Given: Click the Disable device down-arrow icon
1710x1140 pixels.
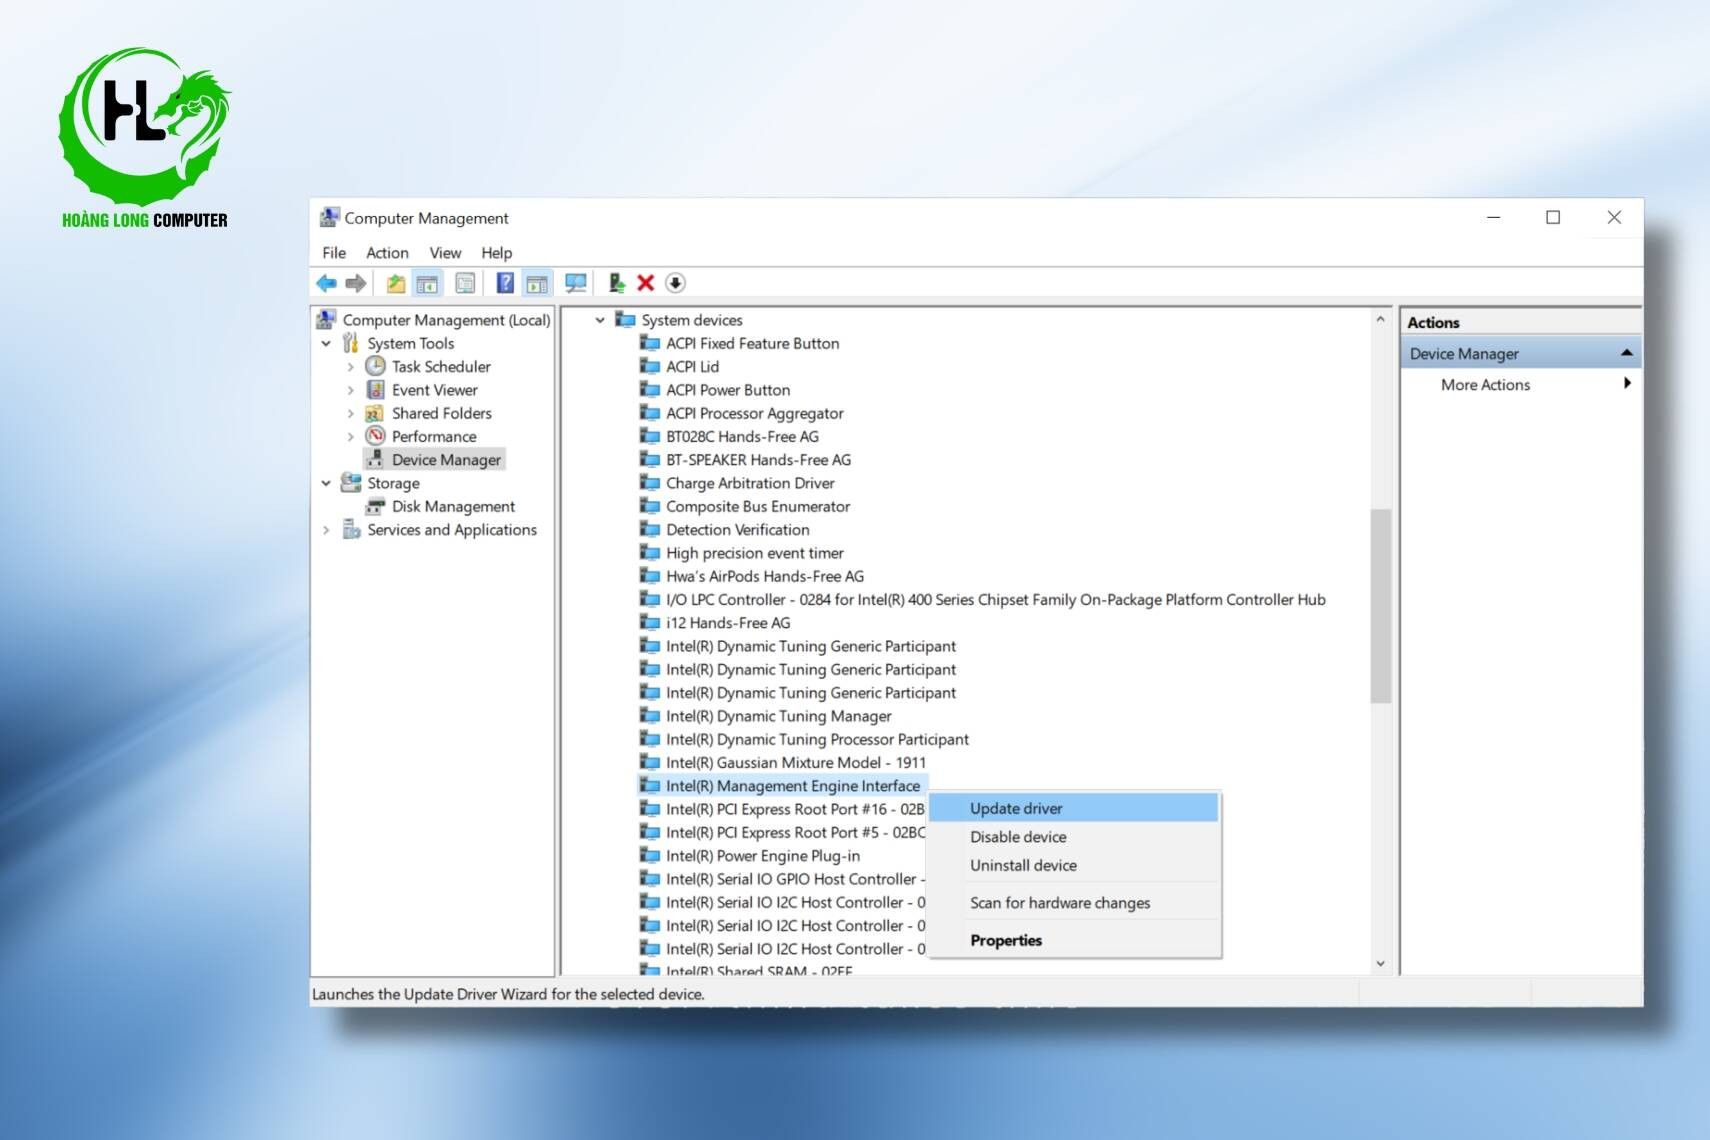Looking at the screenshot, I should (x=675, y=283).
